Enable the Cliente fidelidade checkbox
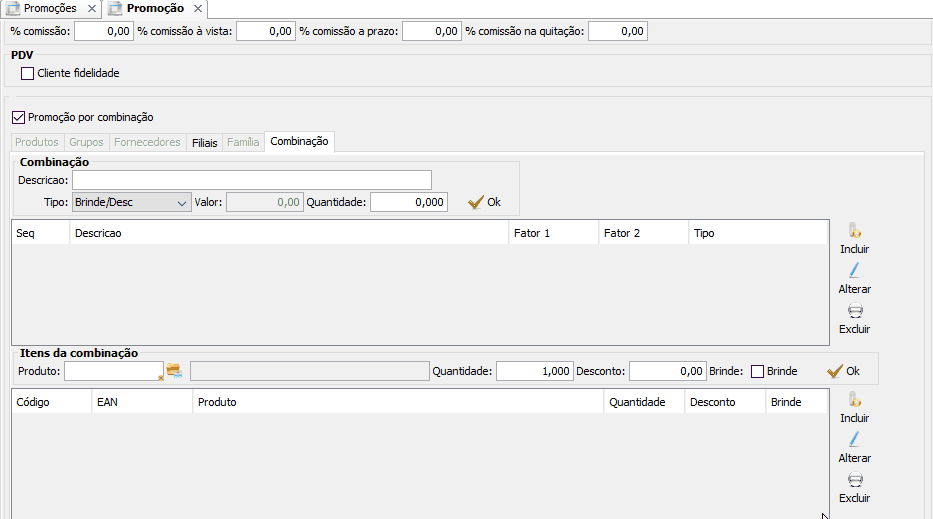 pos(27,73)
